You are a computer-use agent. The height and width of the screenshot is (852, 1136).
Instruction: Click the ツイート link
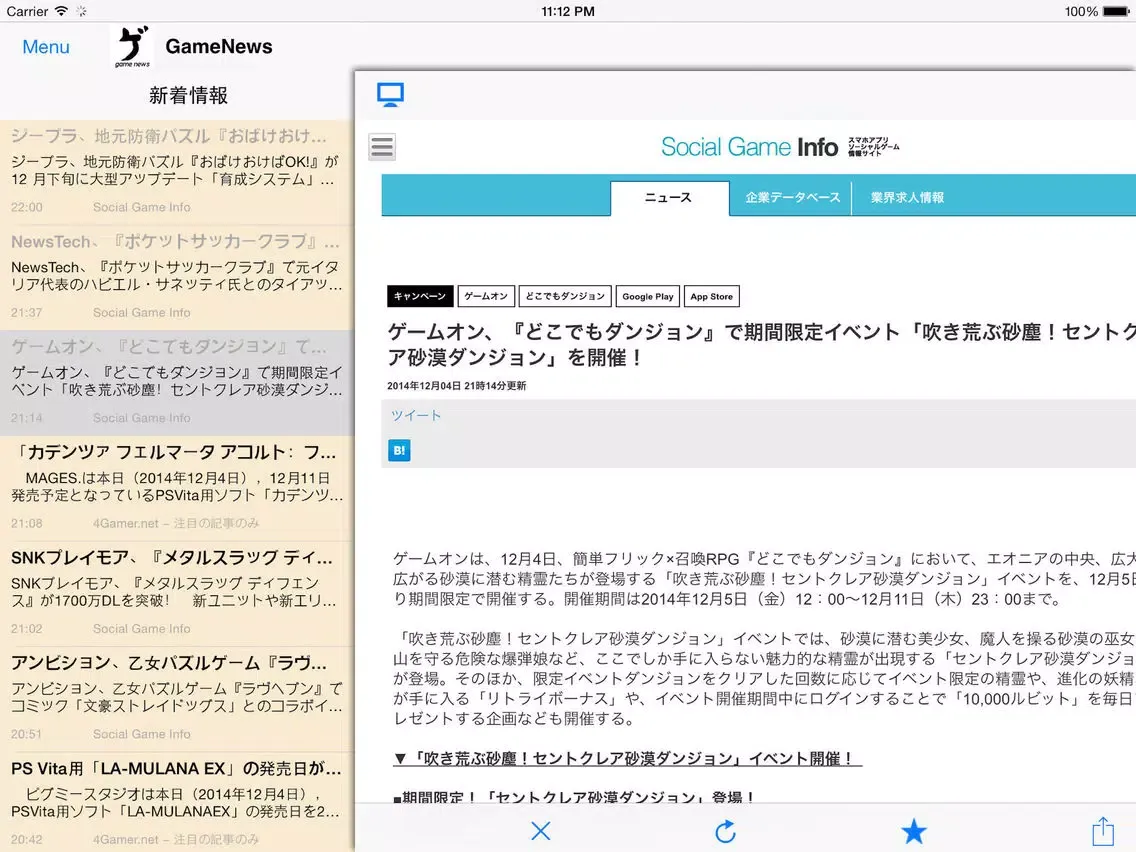coord(416,416)
